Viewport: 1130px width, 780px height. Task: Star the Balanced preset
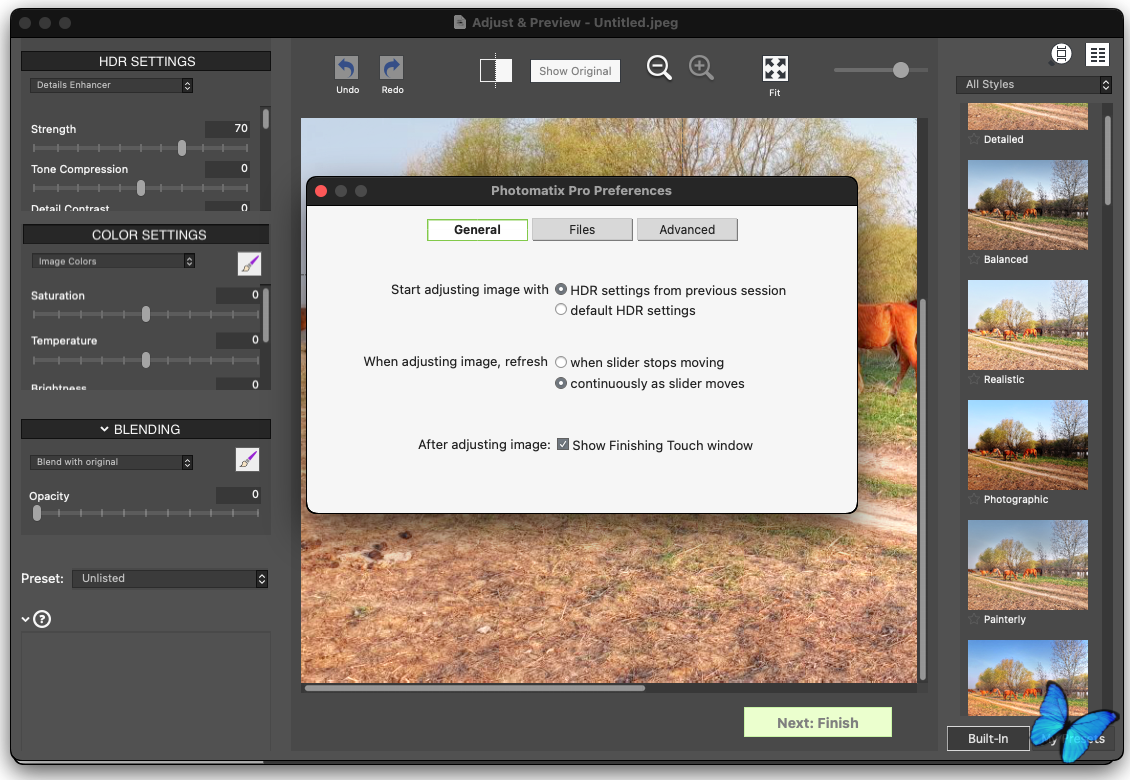click(x=974, y=259)
